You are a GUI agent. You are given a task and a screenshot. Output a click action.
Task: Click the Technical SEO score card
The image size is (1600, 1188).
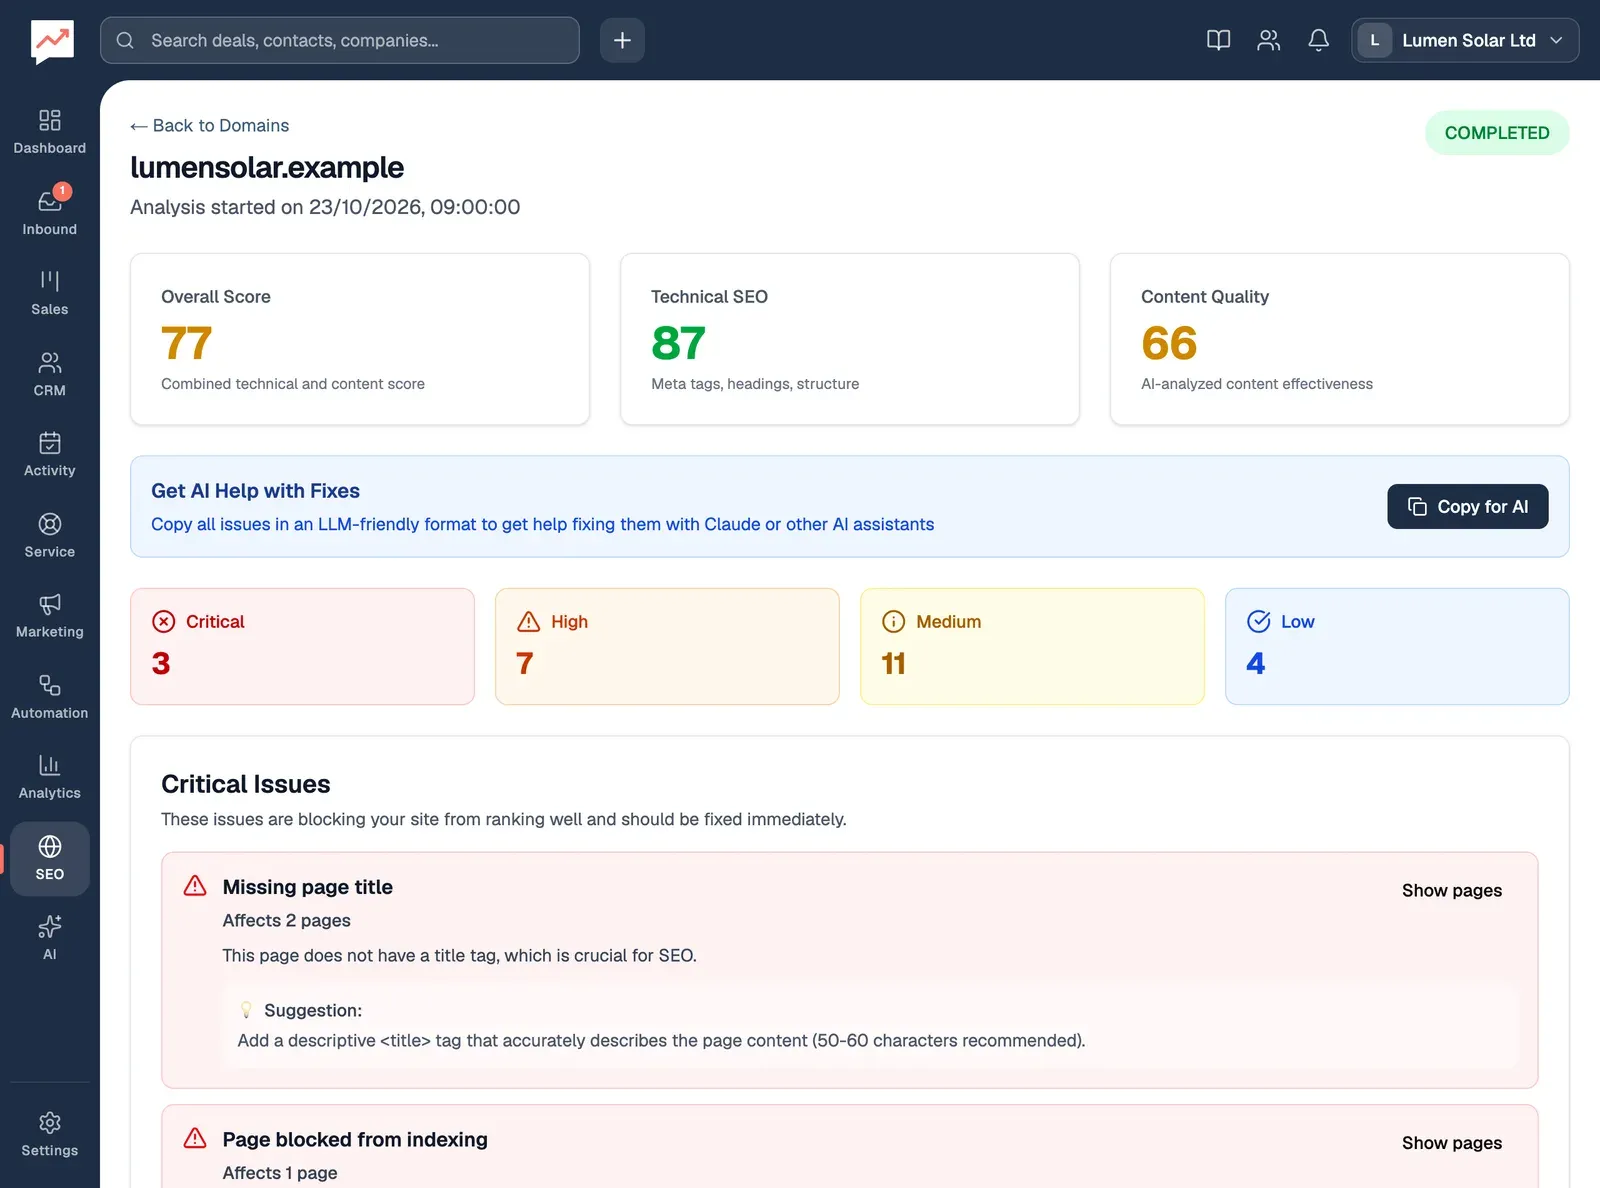point(850,339)
